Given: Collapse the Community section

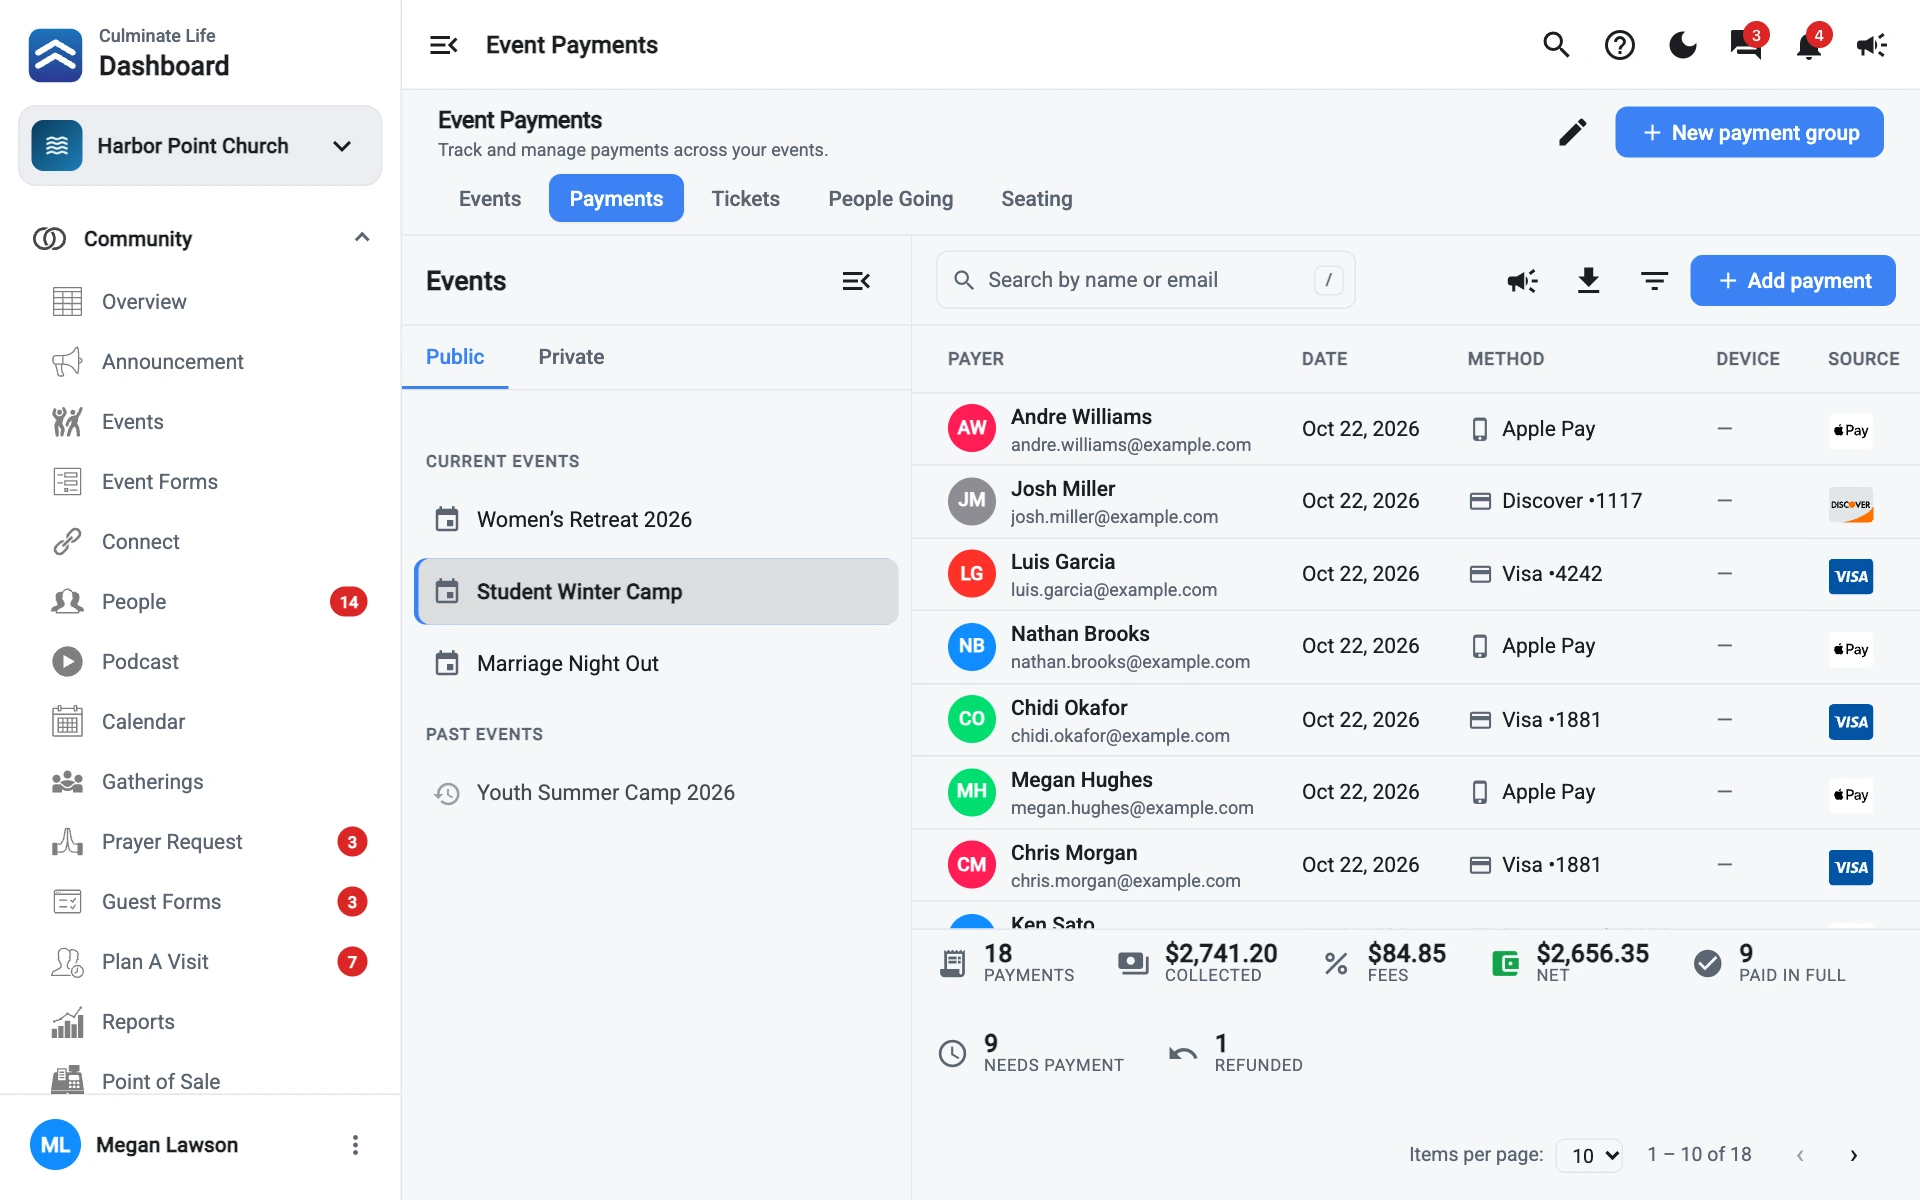Looking at the screenshot, I should coord(362,238).
